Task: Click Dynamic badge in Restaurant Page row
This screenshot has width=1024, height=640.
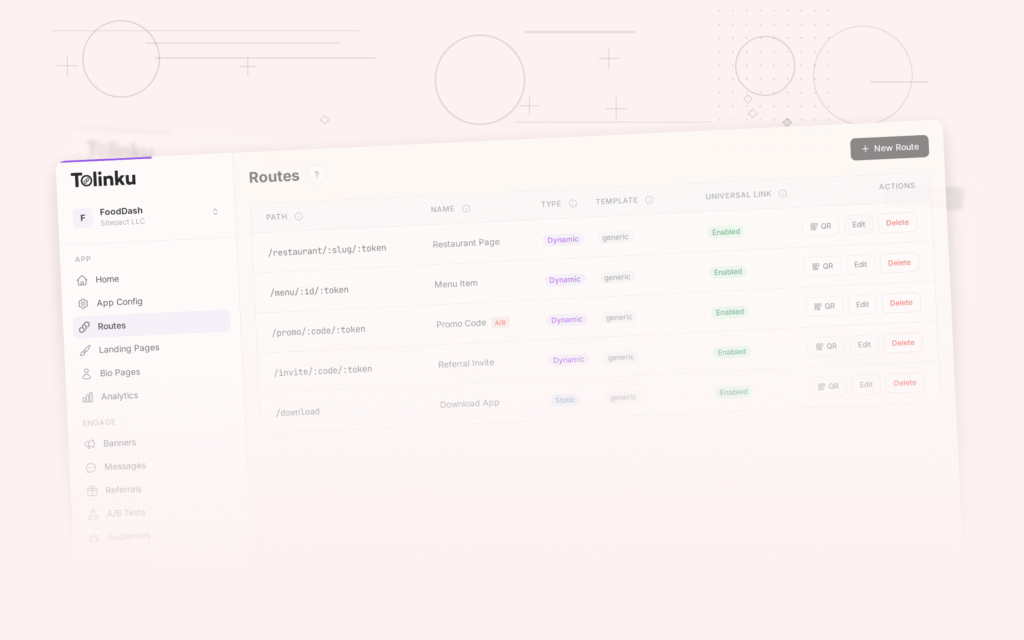Action: coord(563,240)
